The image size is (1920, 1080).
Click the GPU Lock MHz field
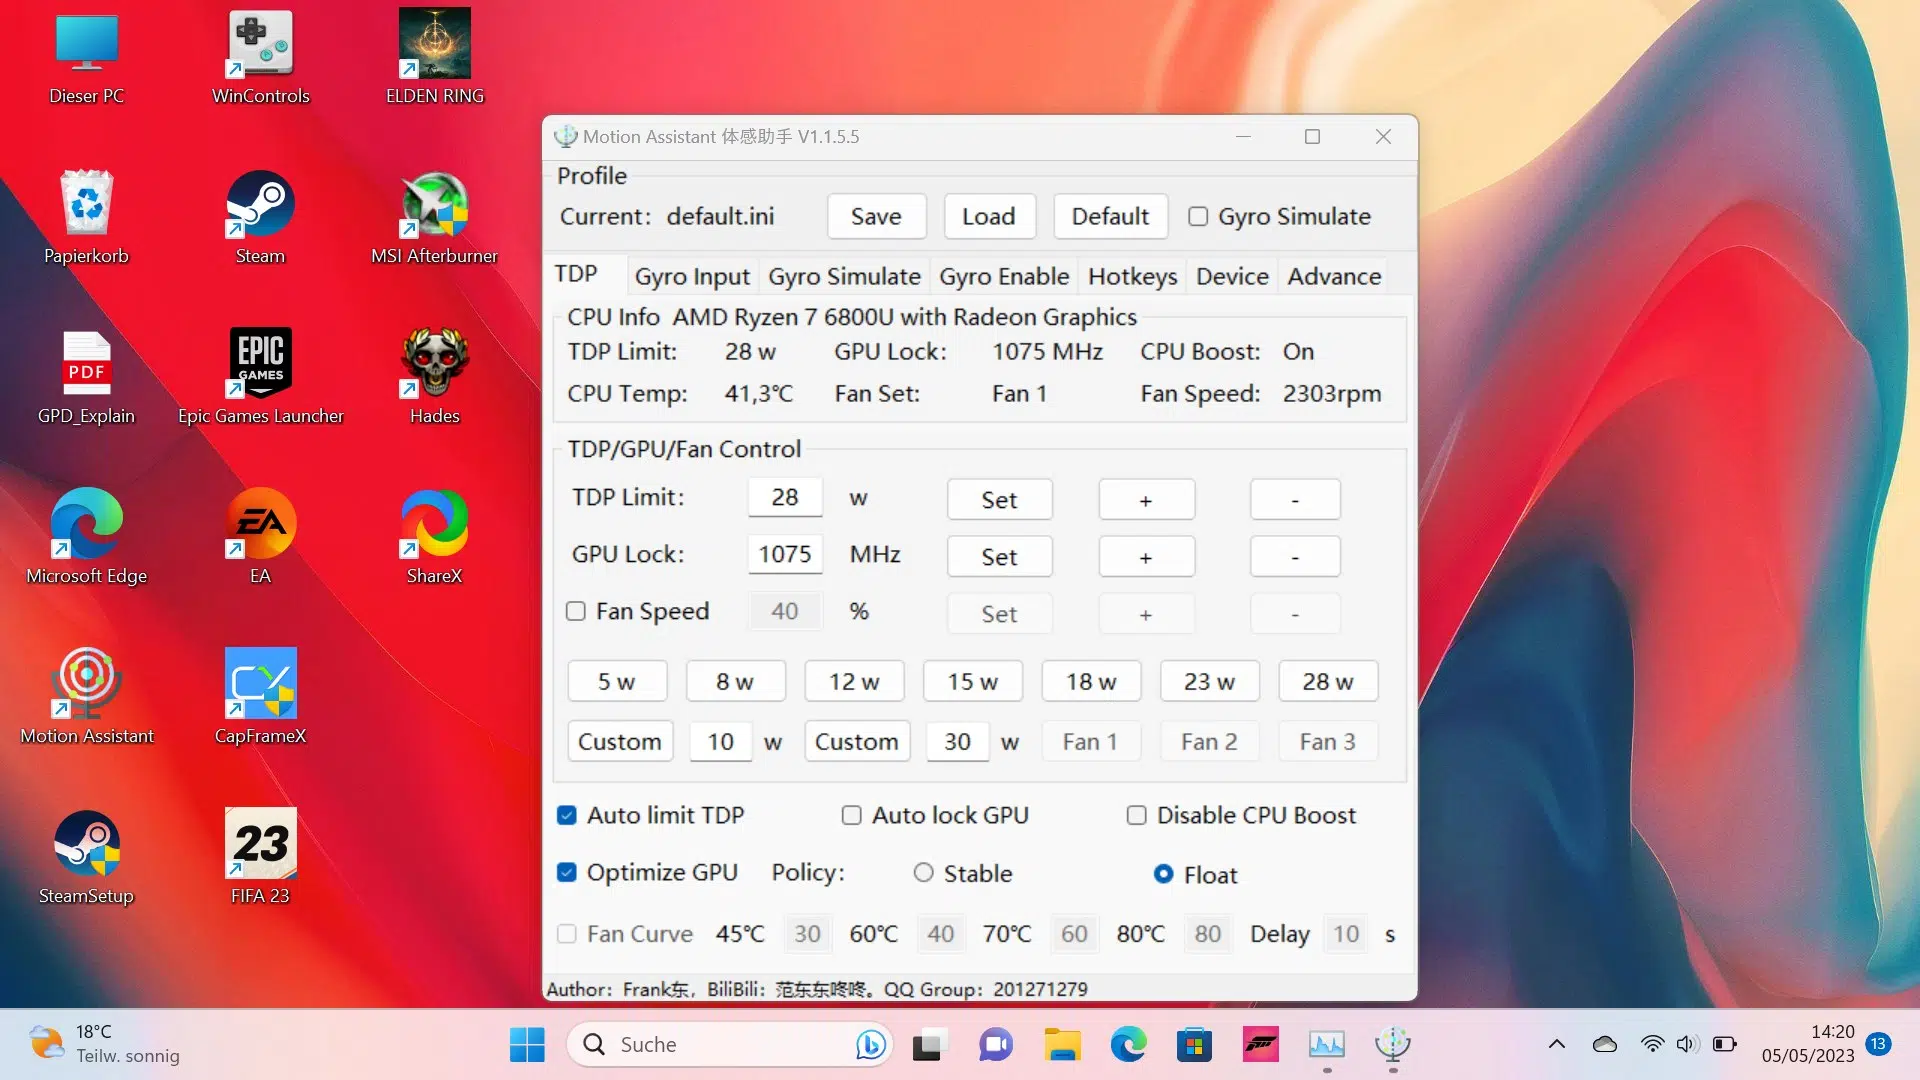[785, 554]
